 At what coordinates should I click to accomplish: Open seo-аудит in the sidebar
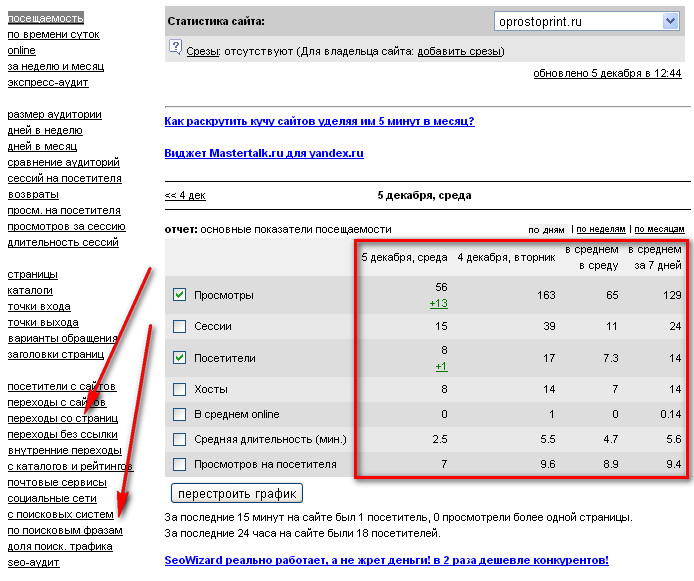pos(33,563)
